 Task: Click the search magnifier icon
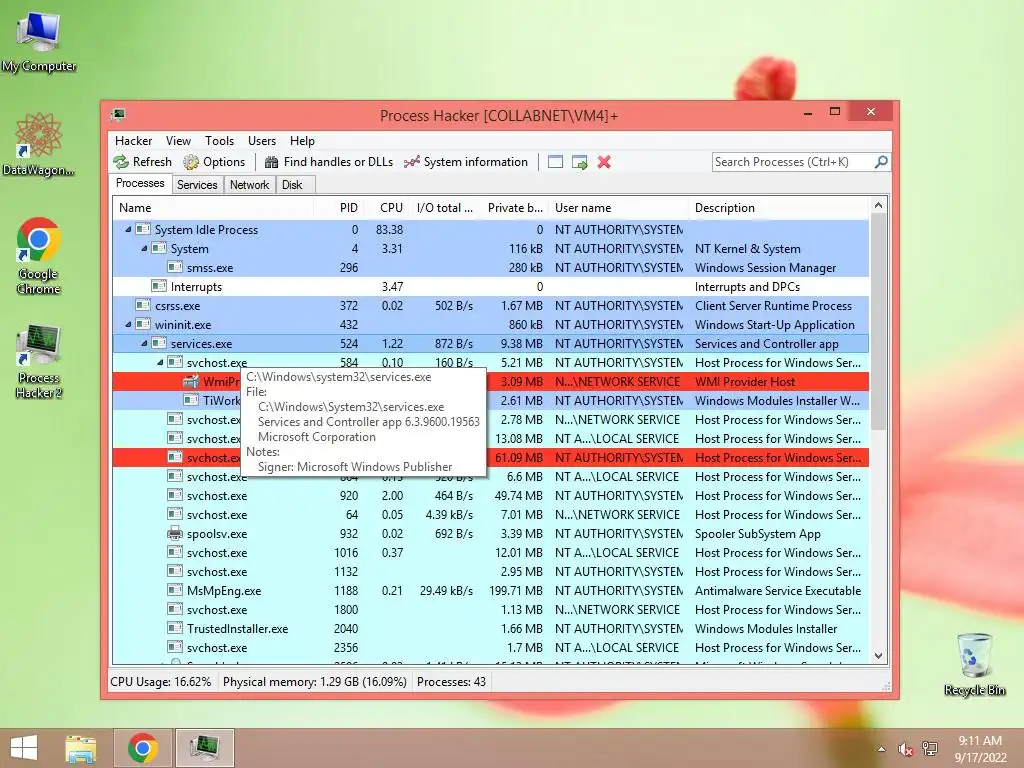[x=881, y=161]
